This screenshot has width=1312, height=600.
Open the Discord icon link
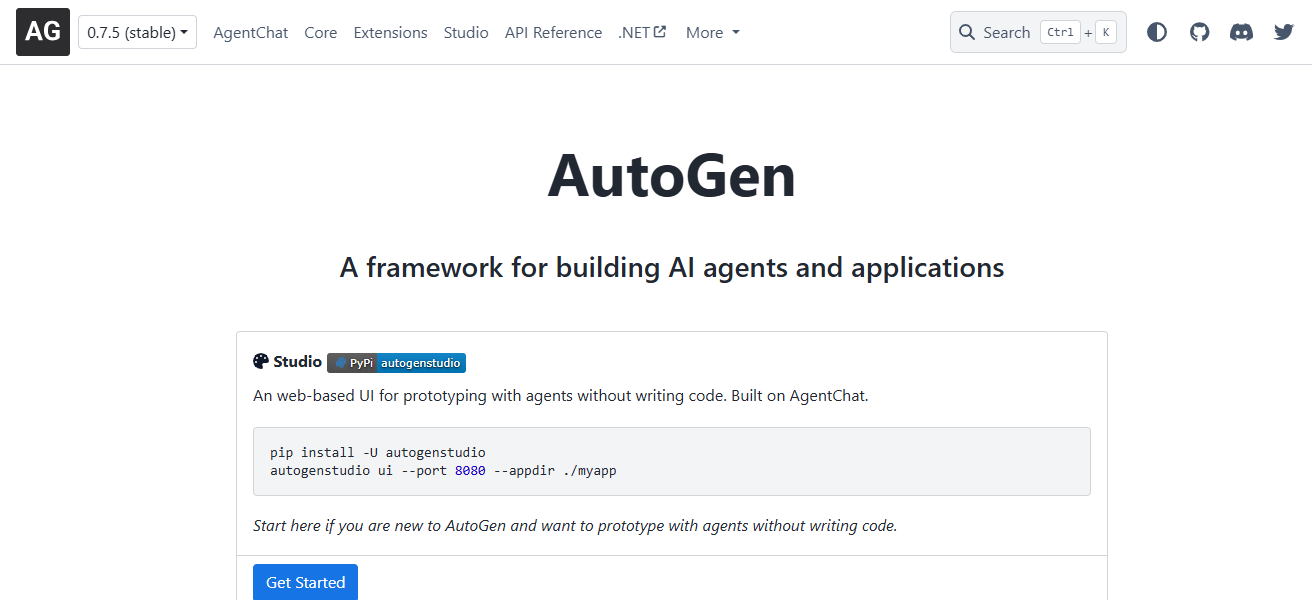tap(1241, 32)
